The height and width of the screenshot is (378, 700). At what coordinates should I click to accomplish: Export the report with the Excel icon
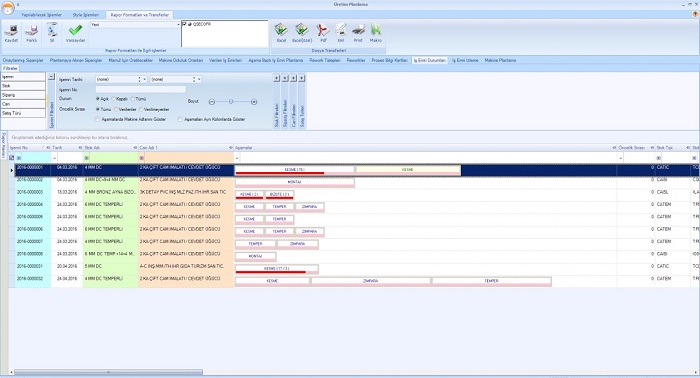tap(281, 30)
